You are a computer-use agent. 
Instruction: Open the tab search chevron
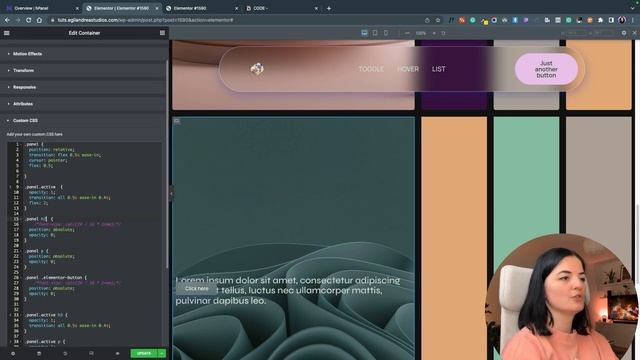(632, 8)
